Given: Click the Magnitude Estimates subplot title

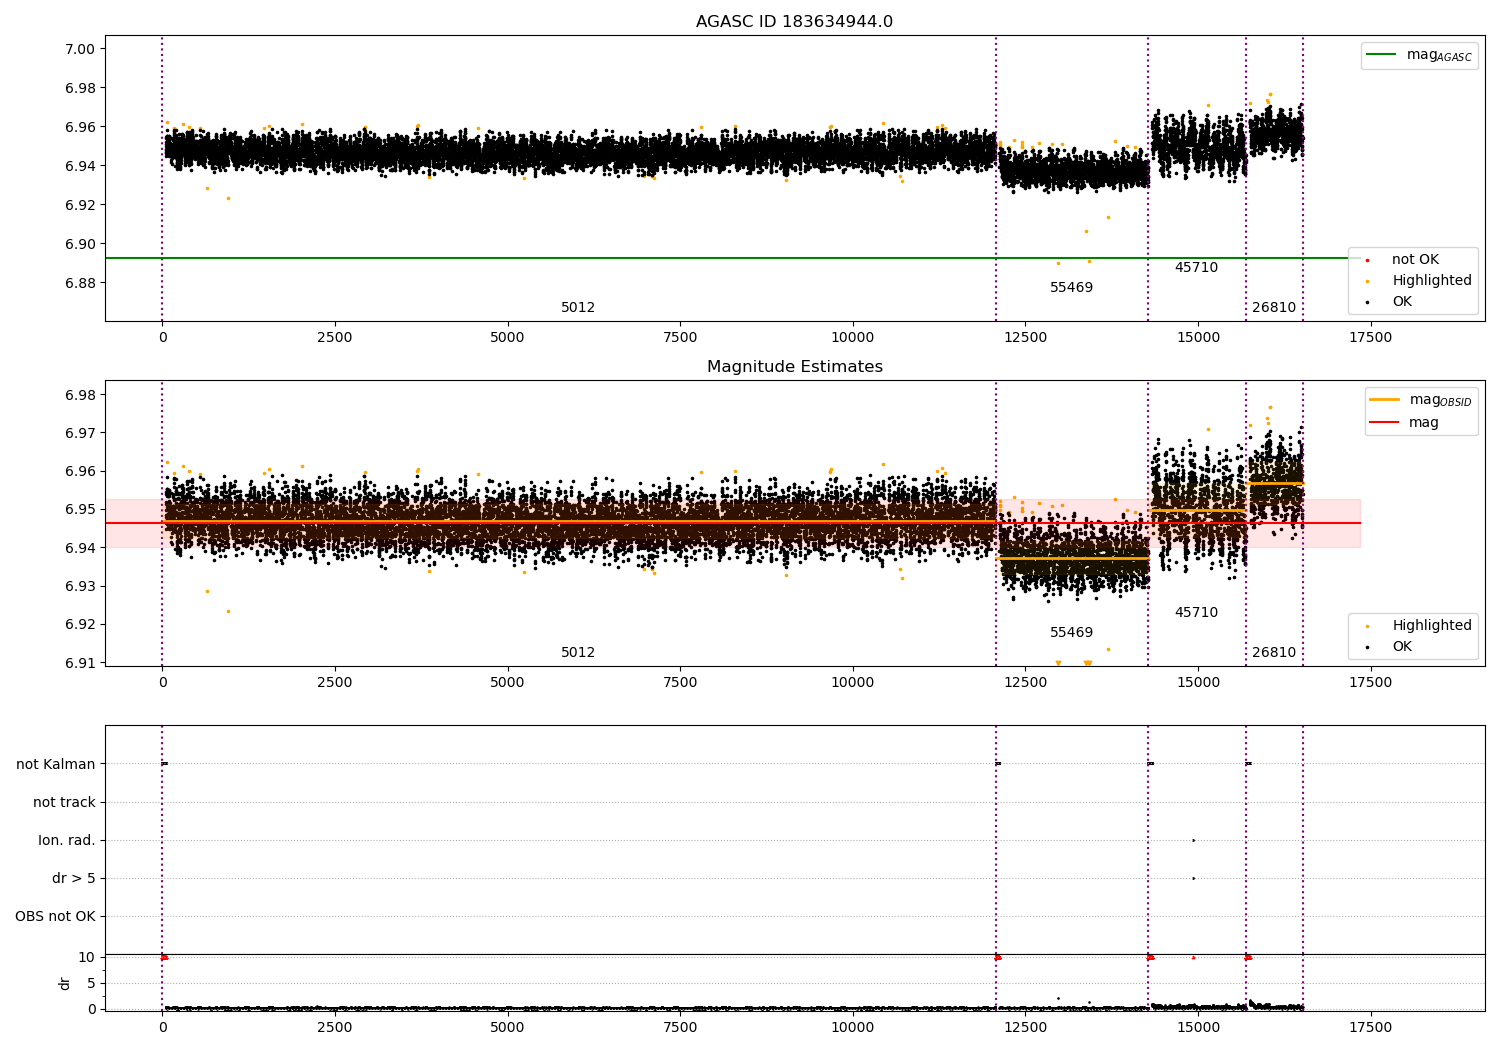Looking at the screenshot, I should click(794, 367).
